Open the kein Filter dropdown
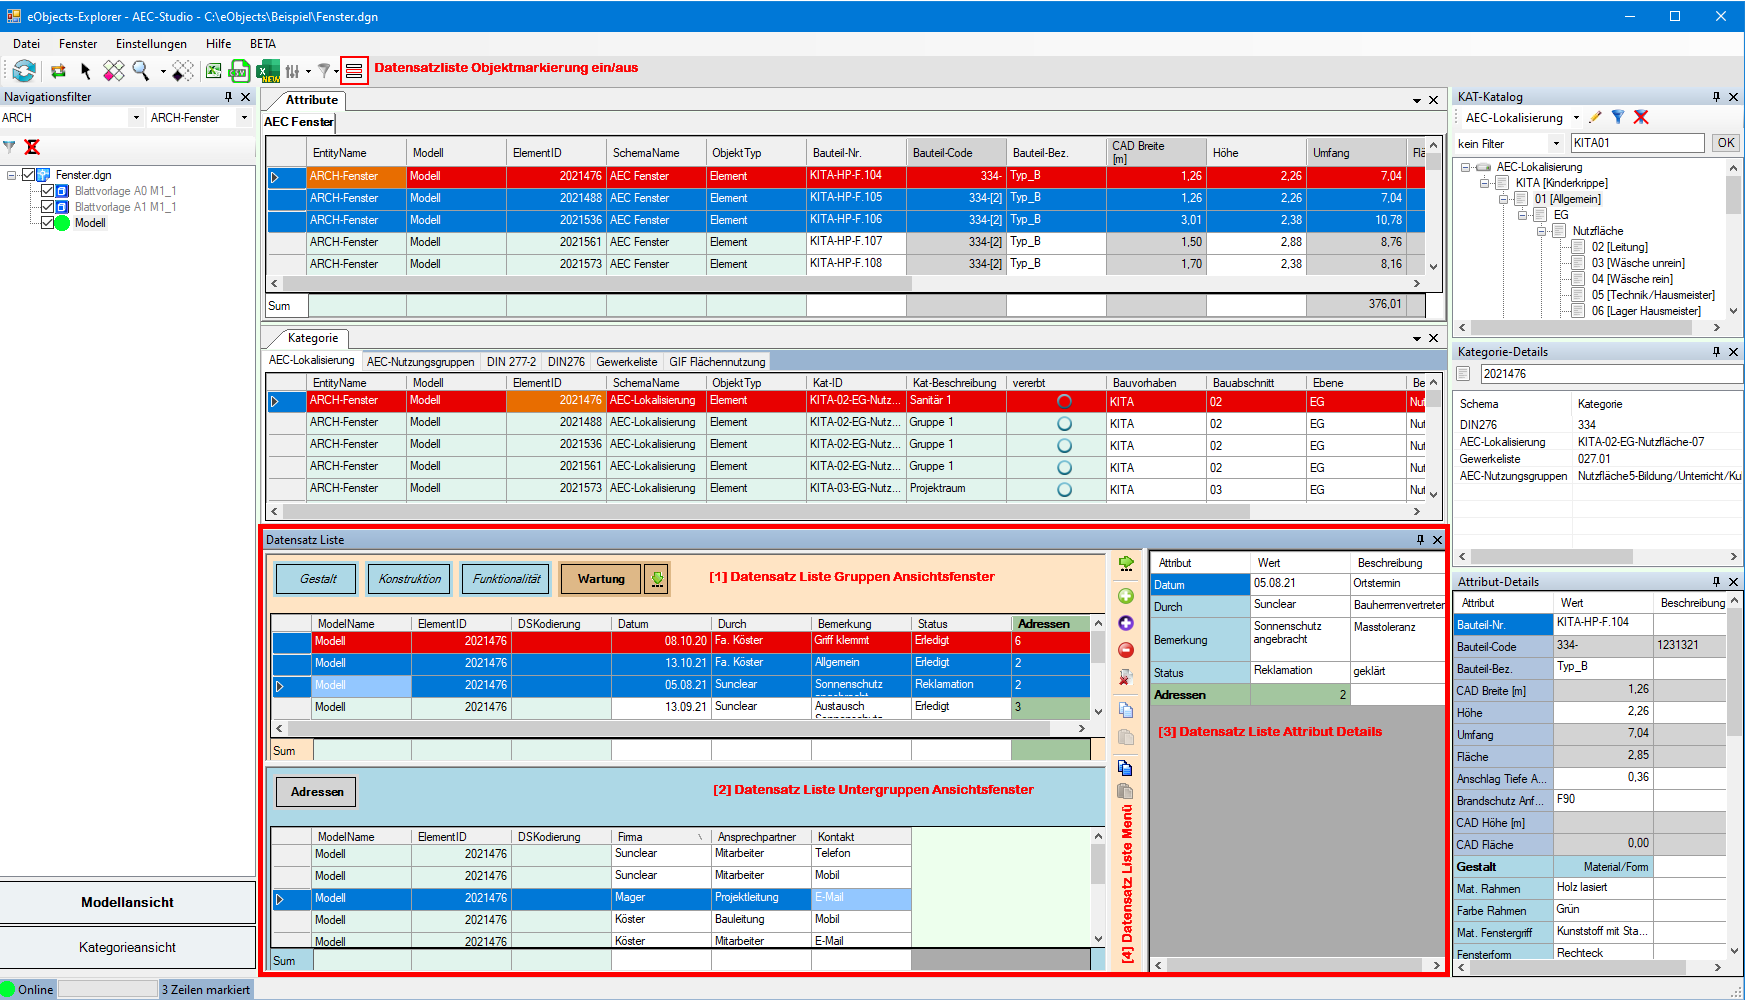Screen dimensions: 1748x1000 [1556, 144]
